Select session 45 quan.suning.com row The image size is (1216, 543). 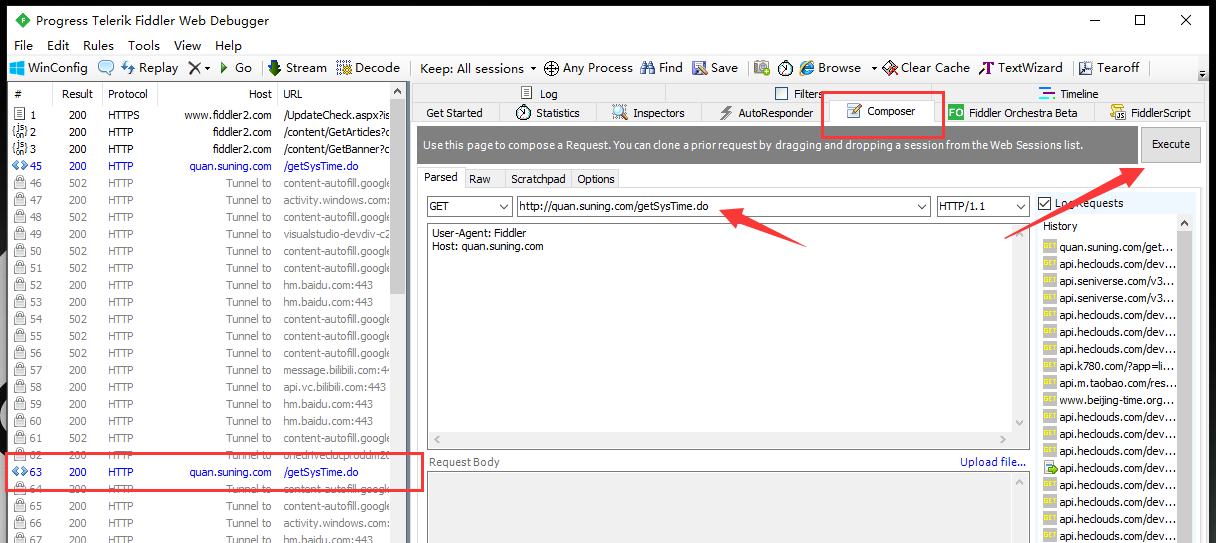tap(200, 166)
